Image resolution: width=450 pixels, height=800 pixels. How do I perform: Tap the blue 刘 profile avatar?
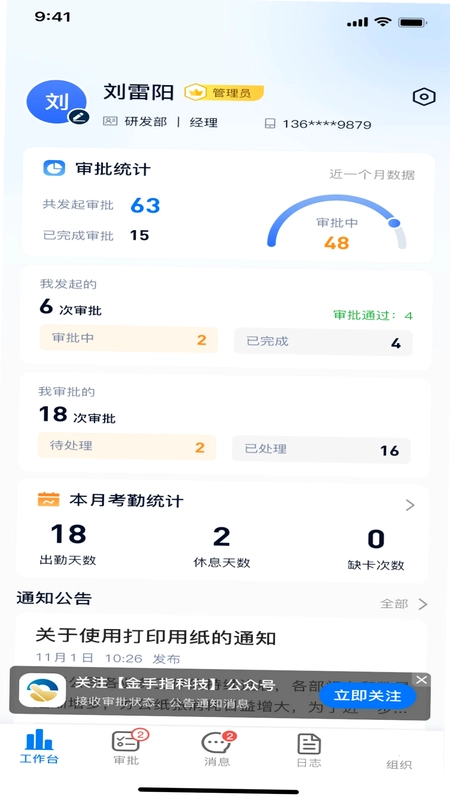57,102
